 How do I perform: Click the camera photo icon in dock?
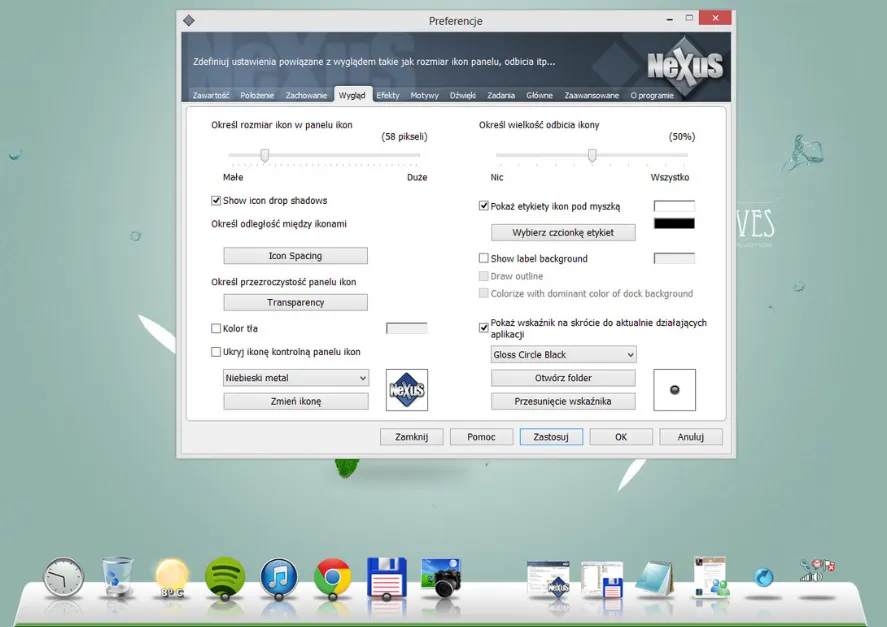[x=440, y=576]
